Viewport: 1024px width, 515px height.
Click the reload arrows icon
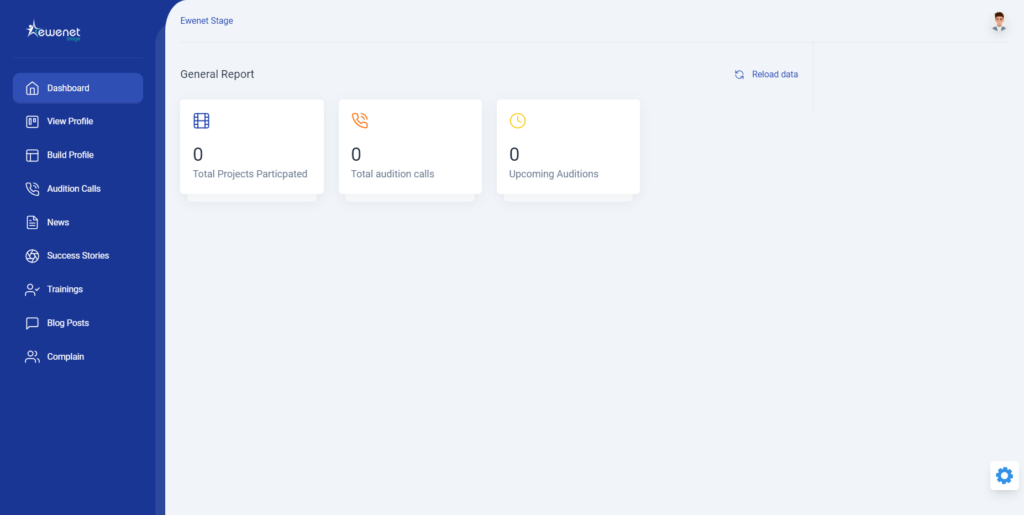click(739, 75)
